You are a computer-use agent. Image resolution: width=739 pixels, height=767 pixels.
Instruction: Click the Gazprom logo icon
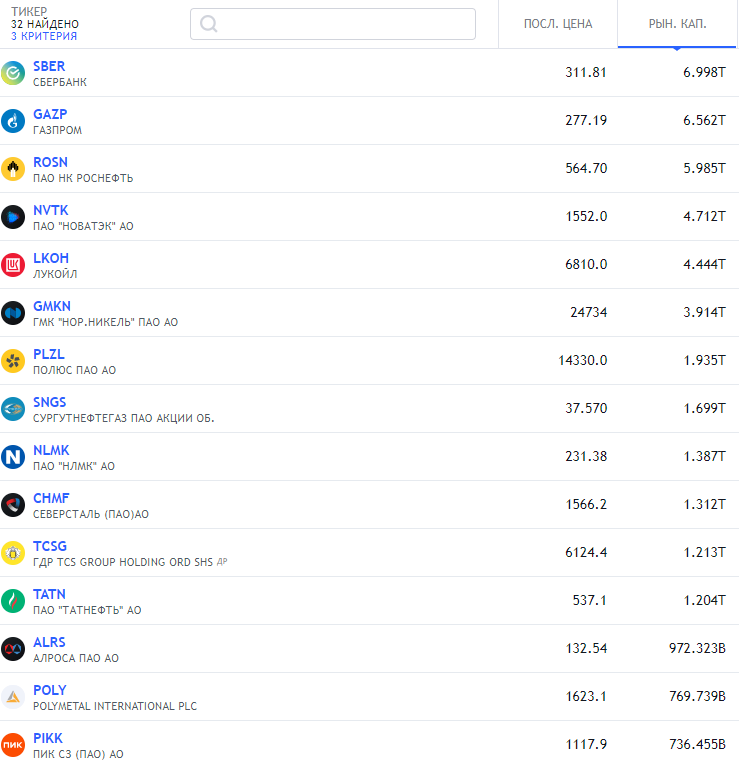click(x=13, y=121)
